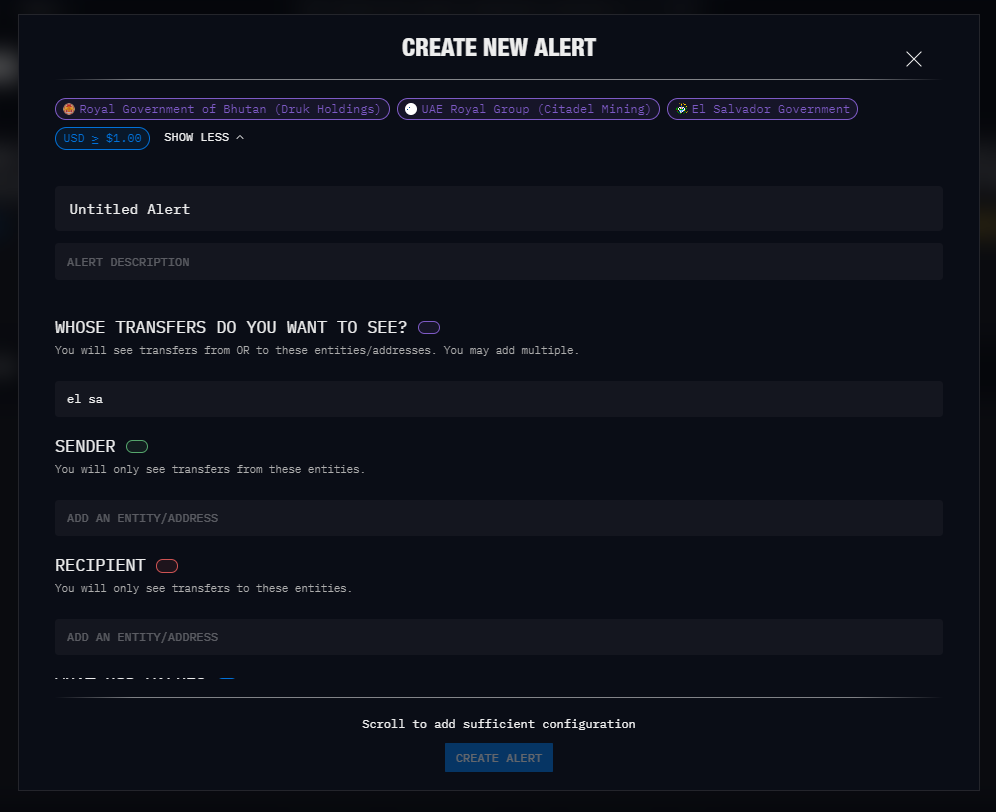Click the sender ADD AN ENTITY/ADDRESS field
The width and height of the screenshot is (996, 812).
498,517
